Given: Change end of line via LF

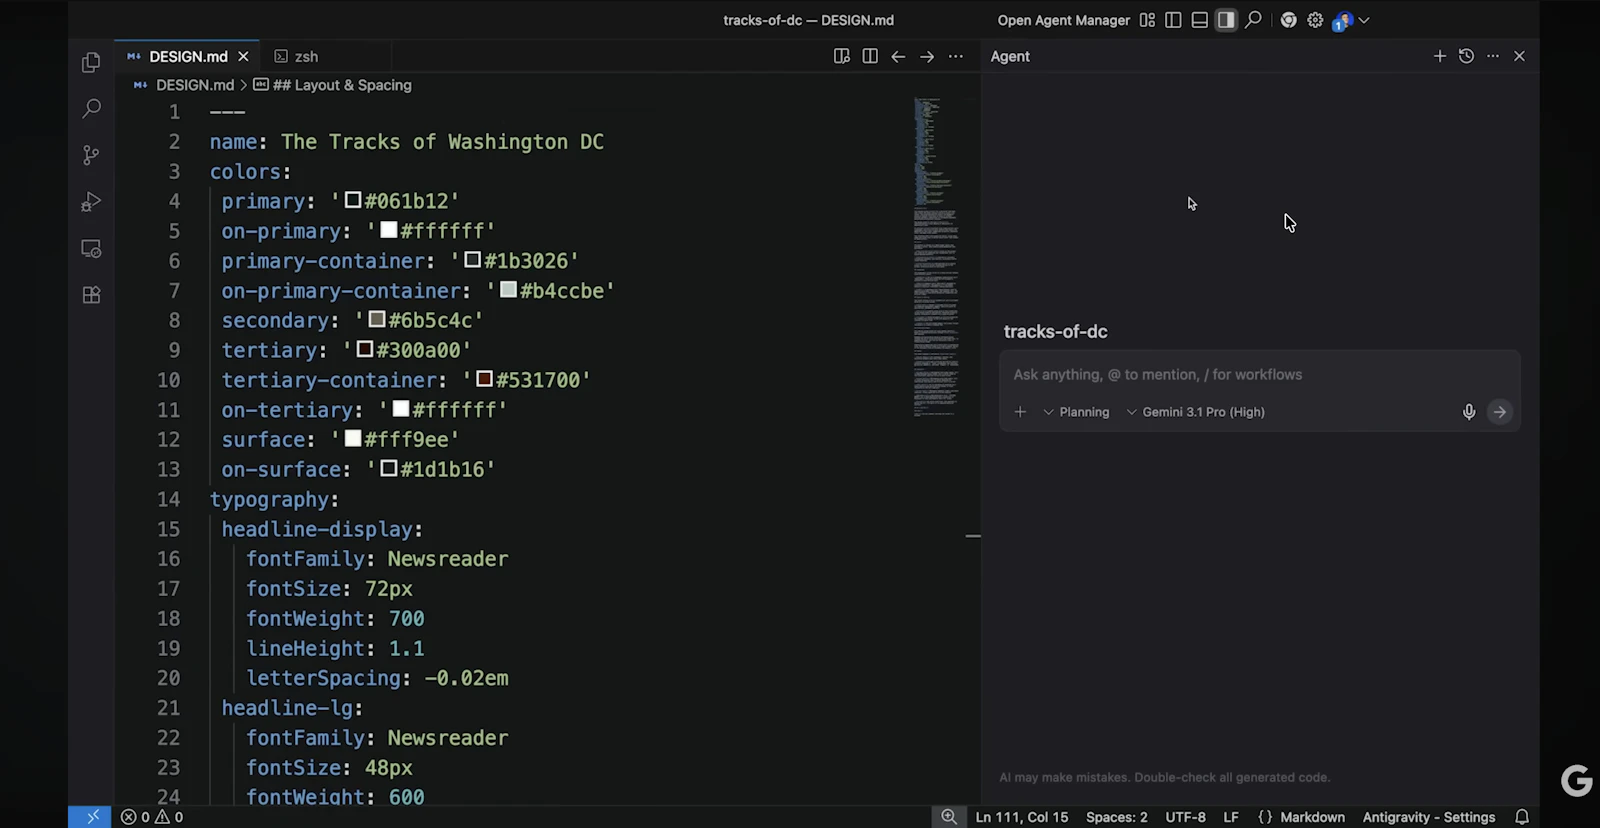Looking at the screenshot, I should coord(1231,817).
